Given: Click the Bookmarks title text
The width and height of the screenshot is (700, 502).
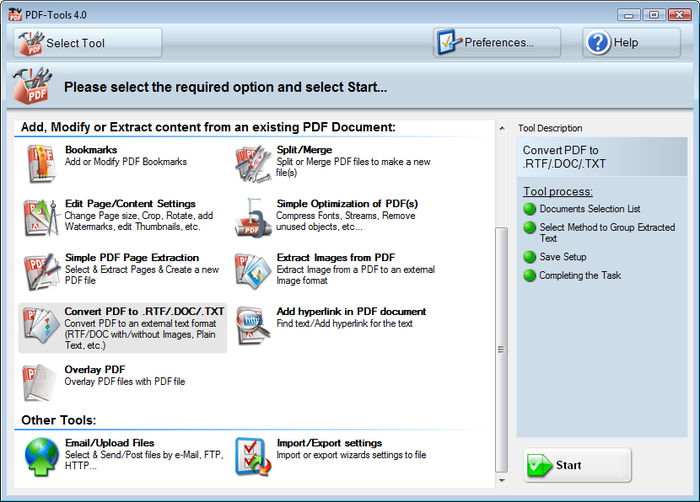Looking at the screenshot, I should (x=91, y=150).
